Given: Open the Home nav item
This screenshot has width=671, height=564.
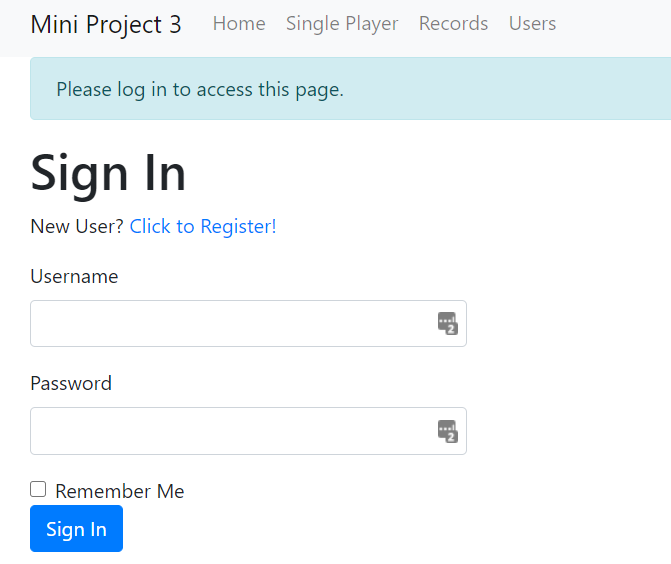Looking at the screenshot, I should [239, 24].
